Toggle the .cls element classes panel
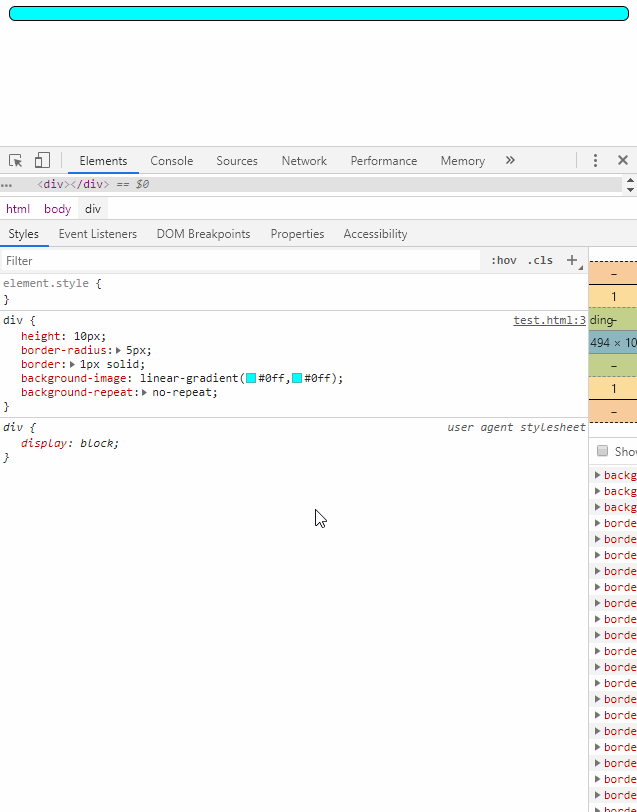The image size is (637, 812). 540,261
